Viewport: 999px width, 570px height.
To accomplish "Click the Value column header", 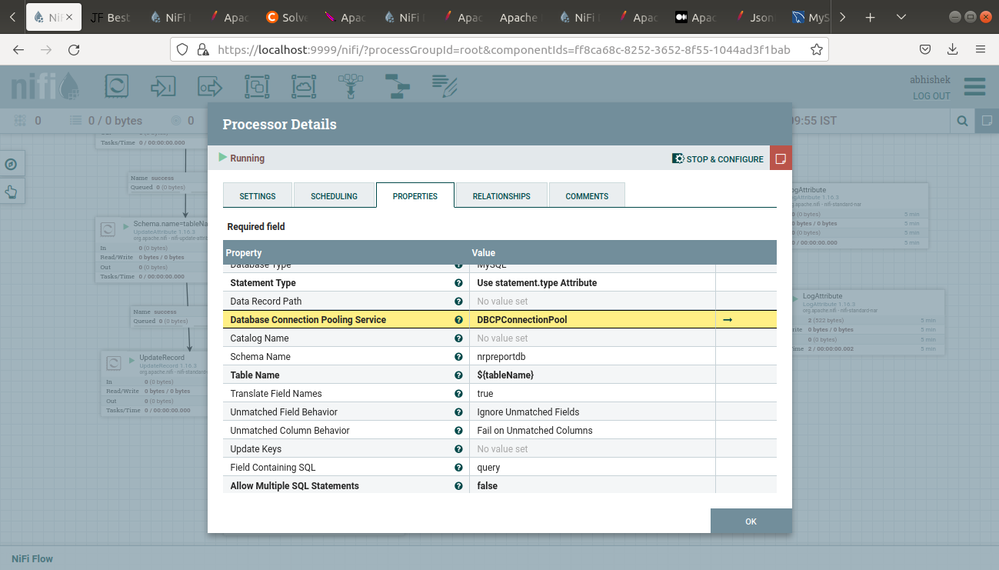I will click(x=592, y=253).
